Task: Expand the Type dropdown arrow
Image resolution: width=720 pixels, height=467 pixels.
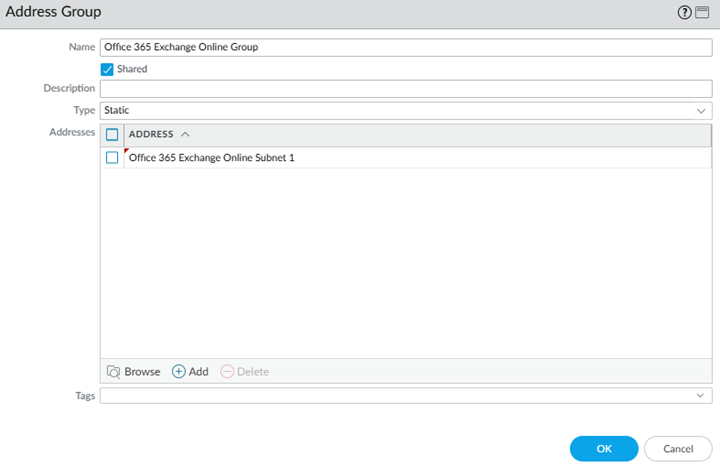Action: [702, 110]
